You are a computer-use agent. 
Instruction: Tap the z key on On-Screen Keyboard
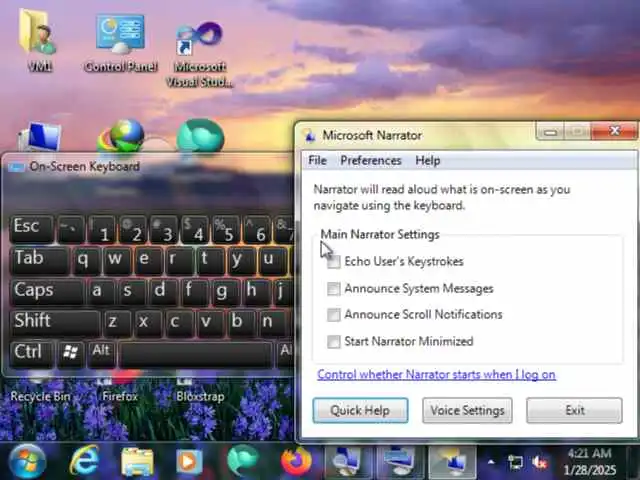pos(116,322)
